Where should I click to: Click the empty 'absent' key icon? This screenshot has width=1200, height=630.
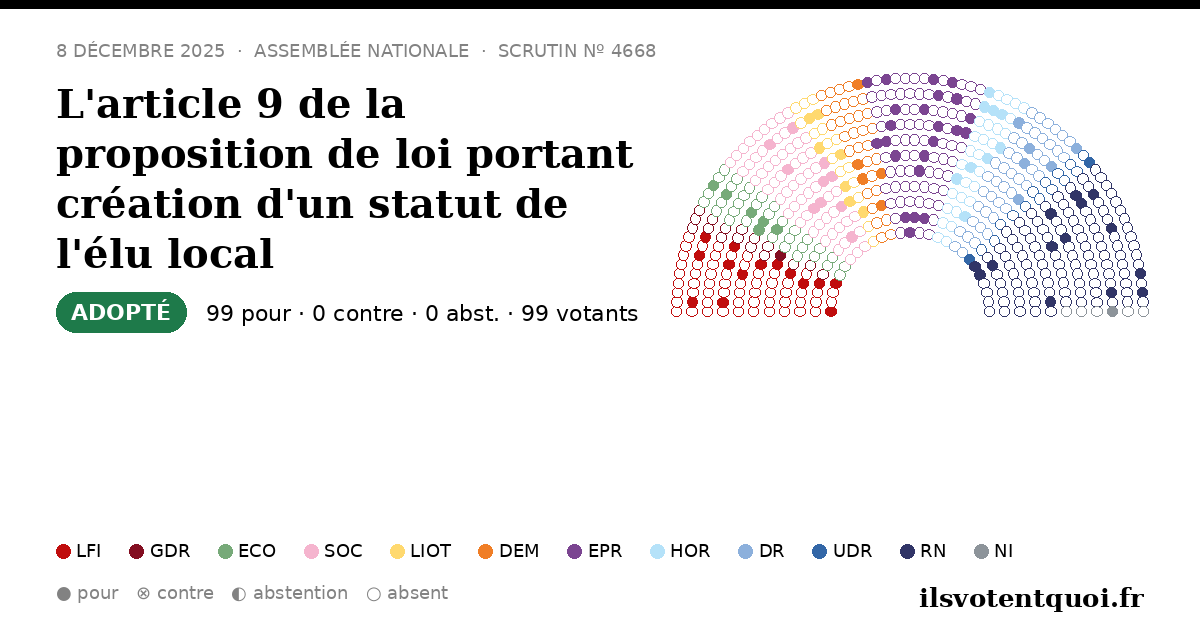[x=374, y=593]
